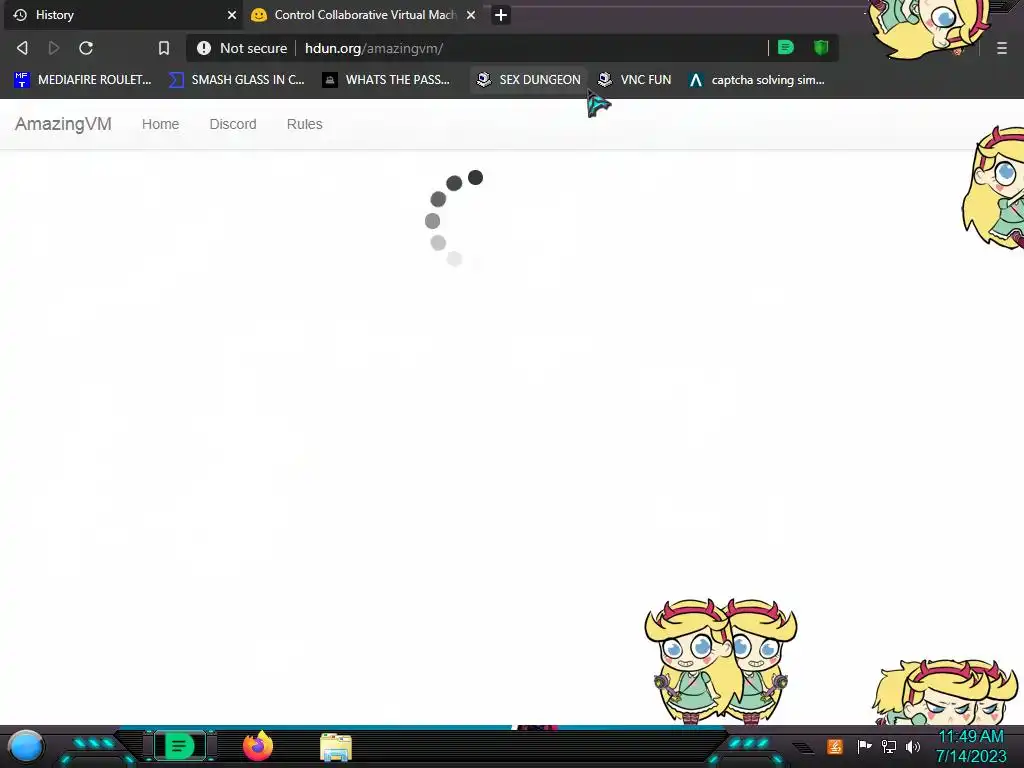1024x768 pixels.
Task: Open File Explorer from the taskbar
Action: tap(336, 747)
